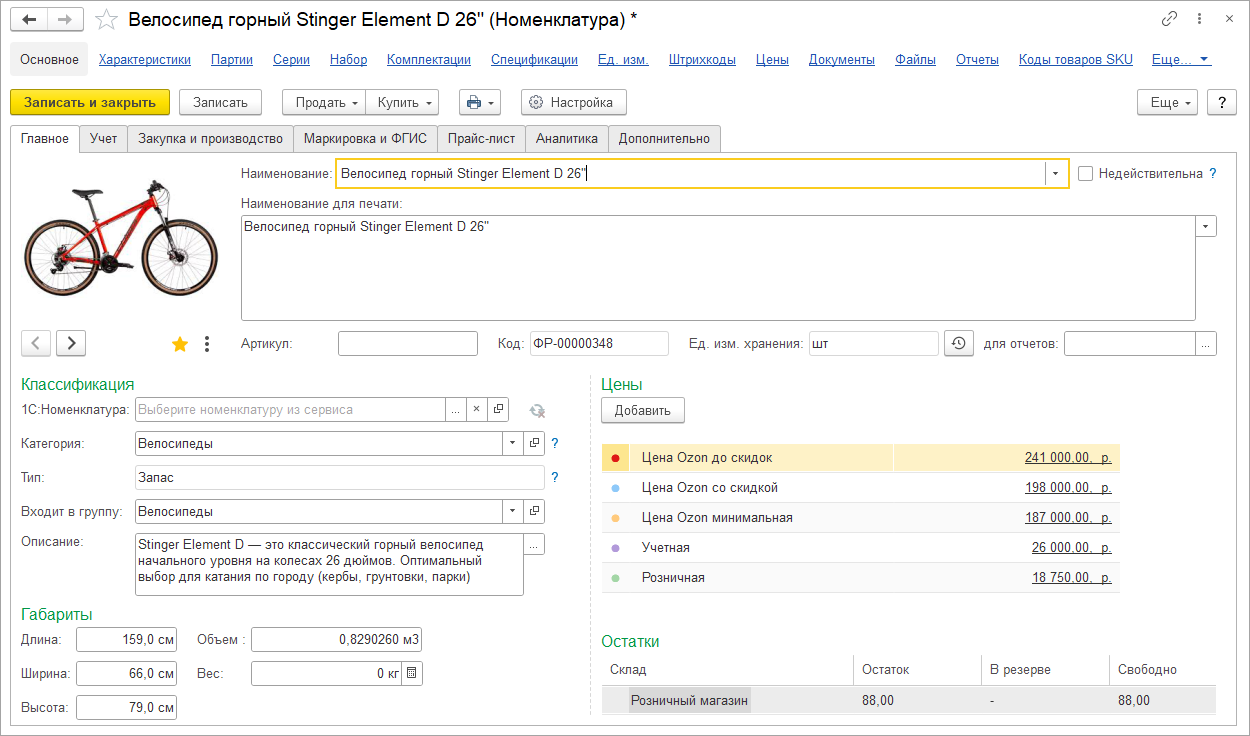1250x736 pixels.
Task: Click the refresh icon next to 1С:Номенклатура
Action: (x=537, y=410)
